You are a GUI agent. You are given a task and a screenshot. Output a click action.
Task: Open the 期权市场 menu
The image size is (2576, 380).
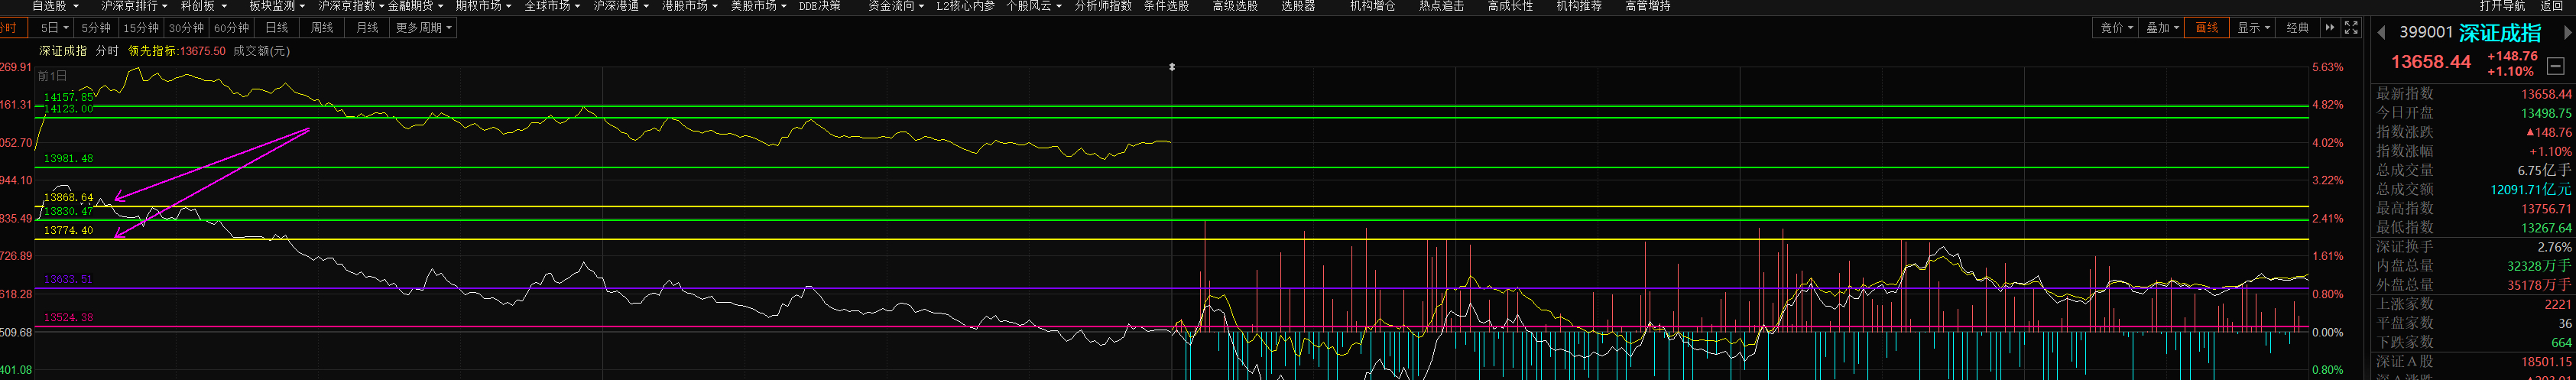click(484, 6)
